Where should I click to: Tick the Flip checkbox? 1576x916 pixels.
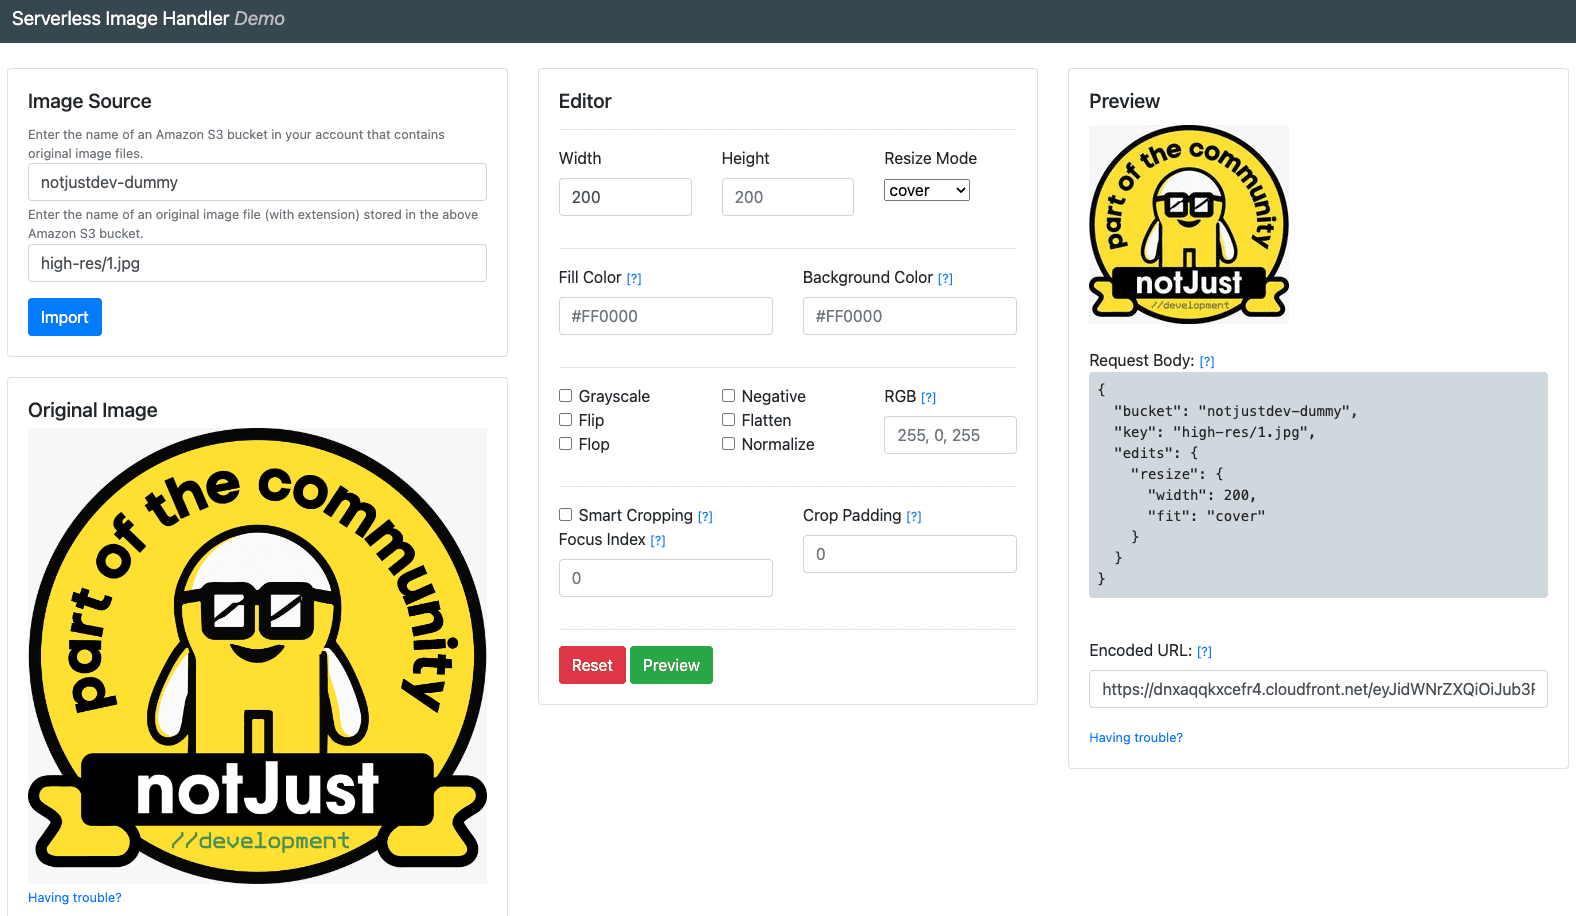coord(566,420)
